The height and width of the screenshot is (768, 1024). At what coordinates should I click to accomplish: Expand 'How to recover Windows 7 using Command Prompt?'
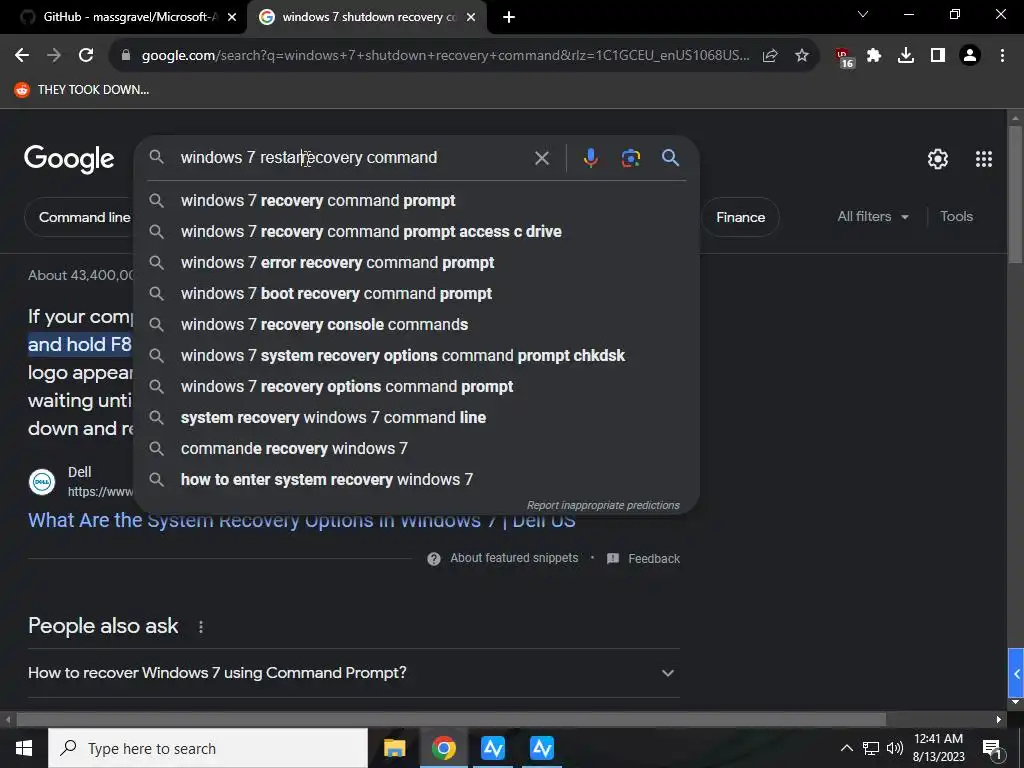tap(354, 673)
